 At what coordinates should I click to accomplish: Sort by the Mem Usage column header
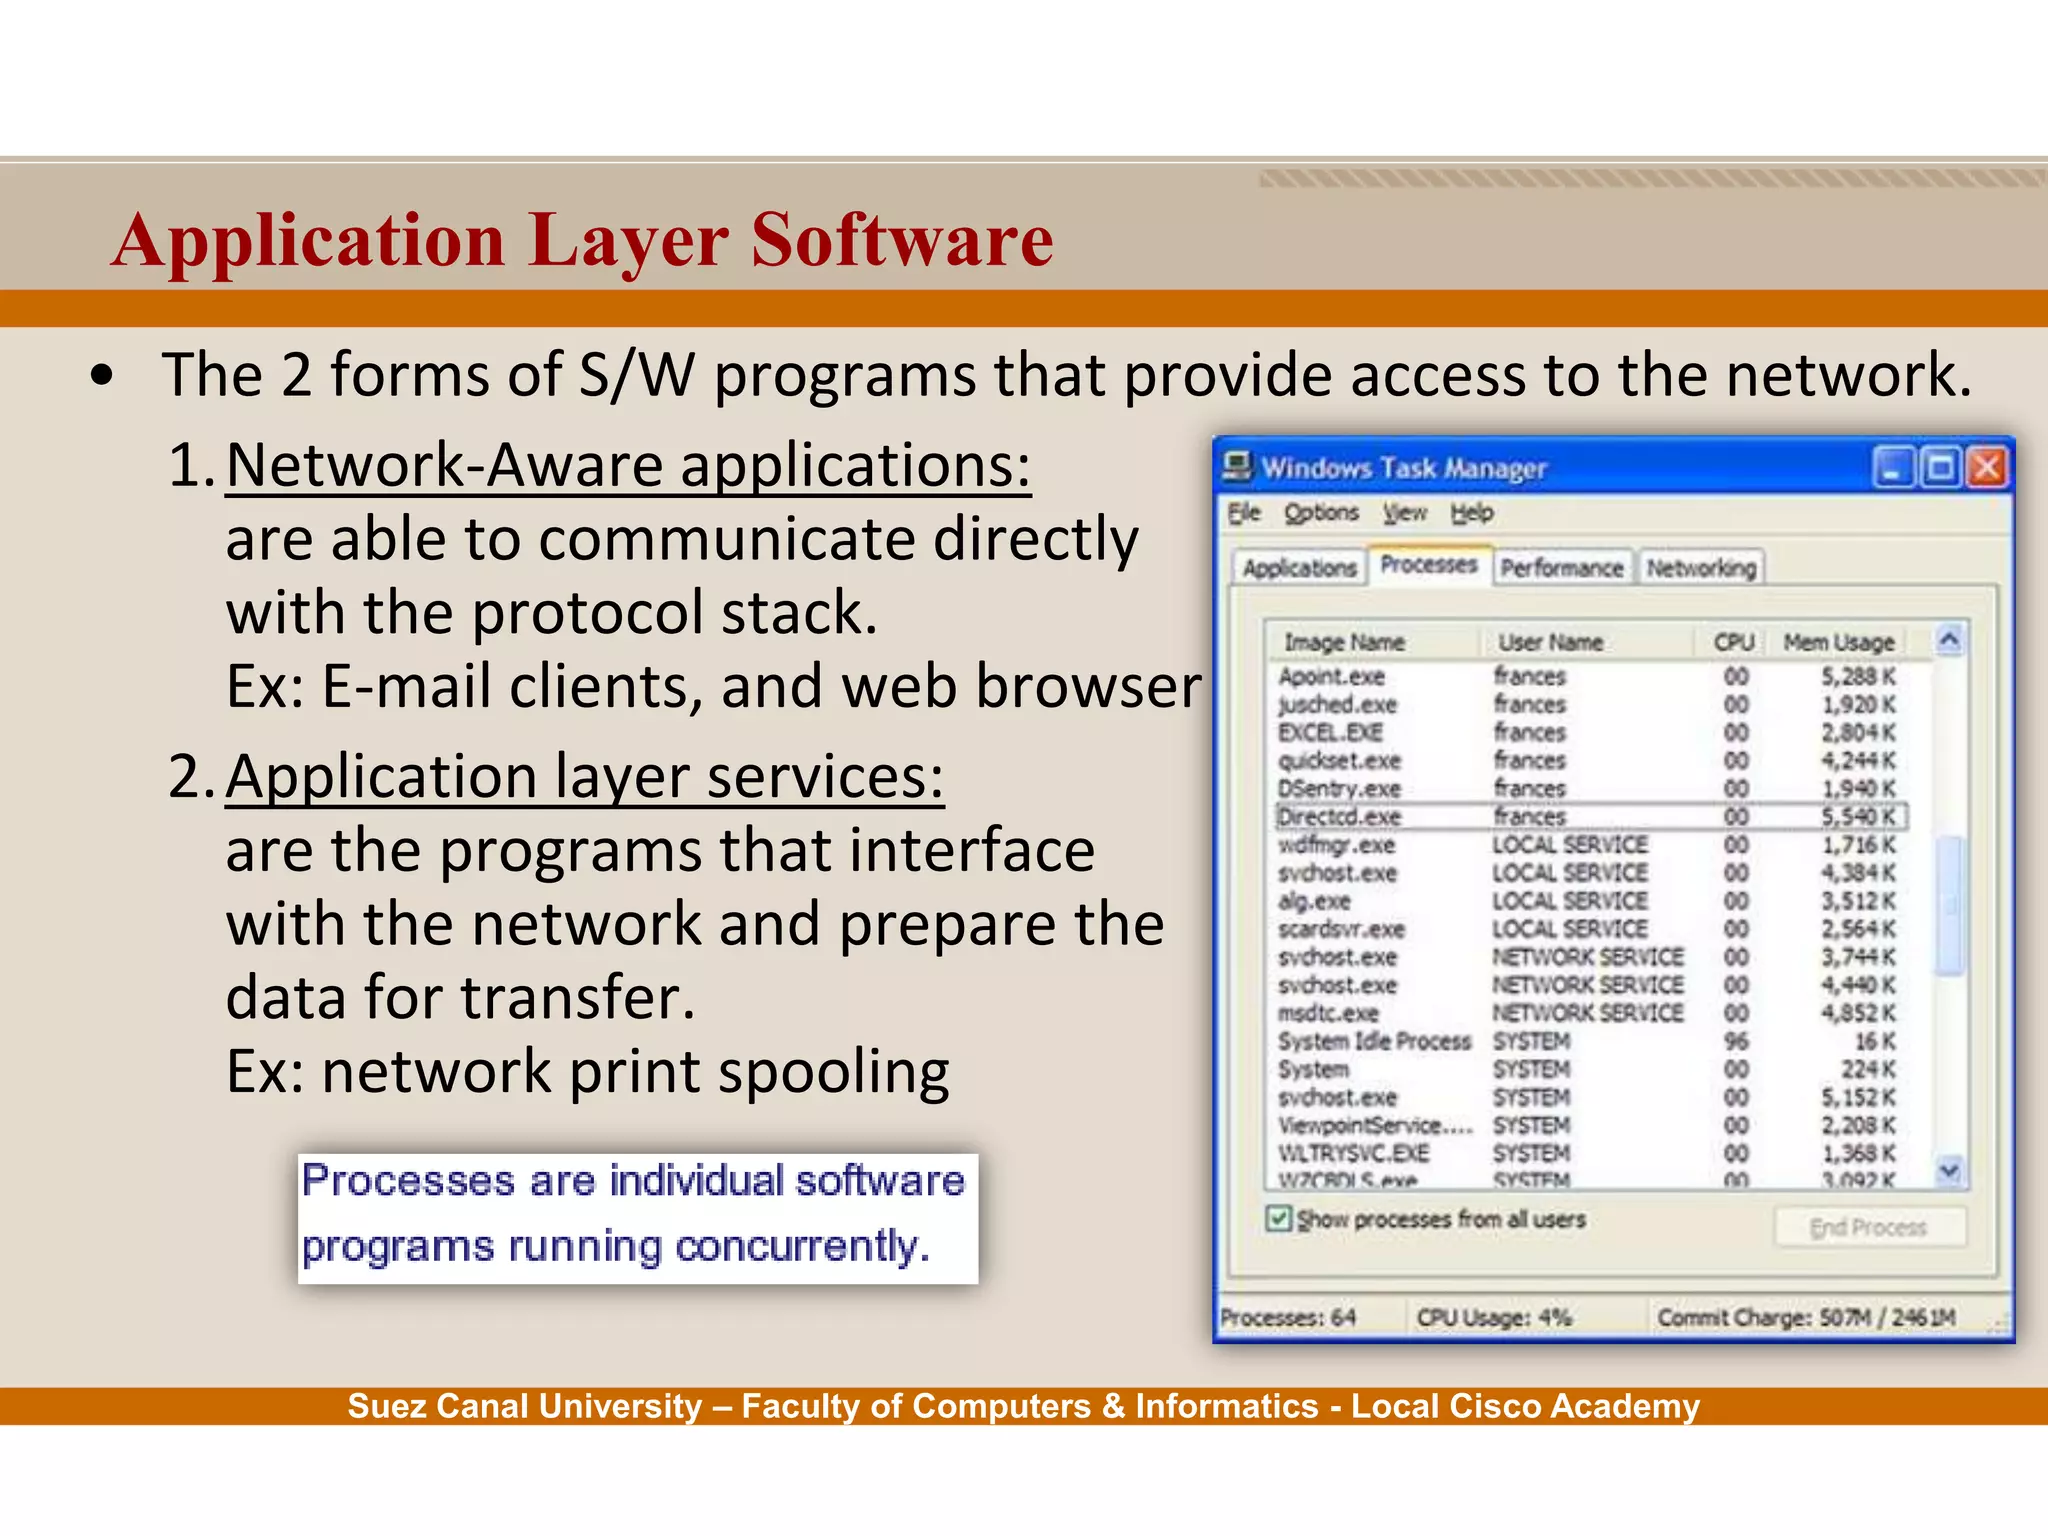tap(1838, 642)
